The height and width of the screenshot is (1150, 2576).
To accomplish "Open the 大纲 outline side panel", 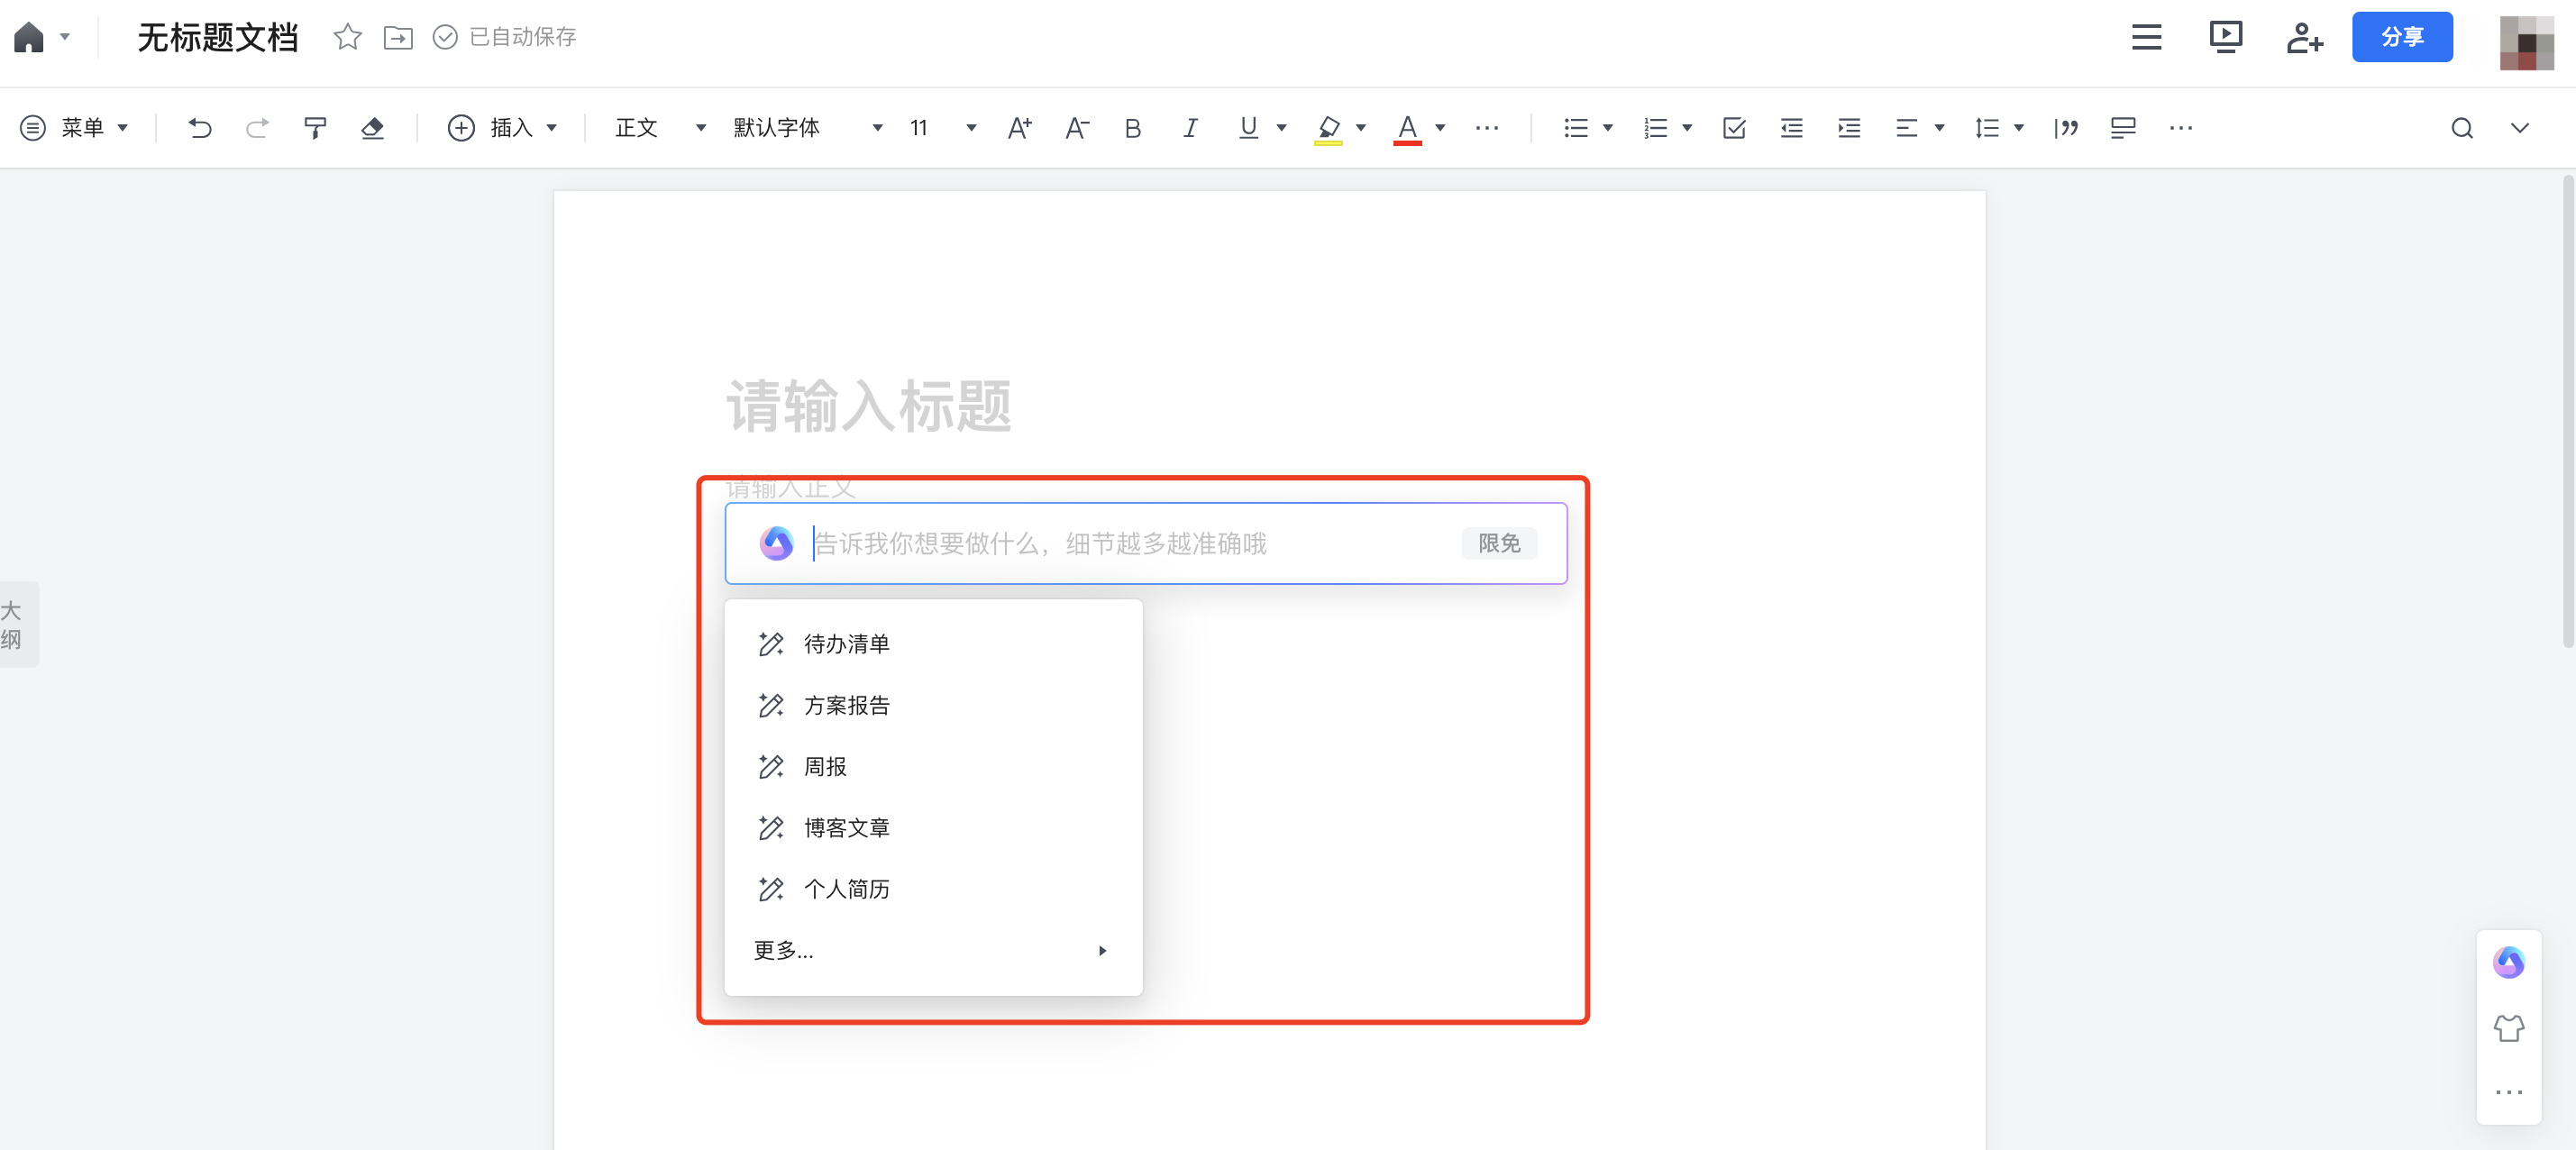I will click(14, 625).
